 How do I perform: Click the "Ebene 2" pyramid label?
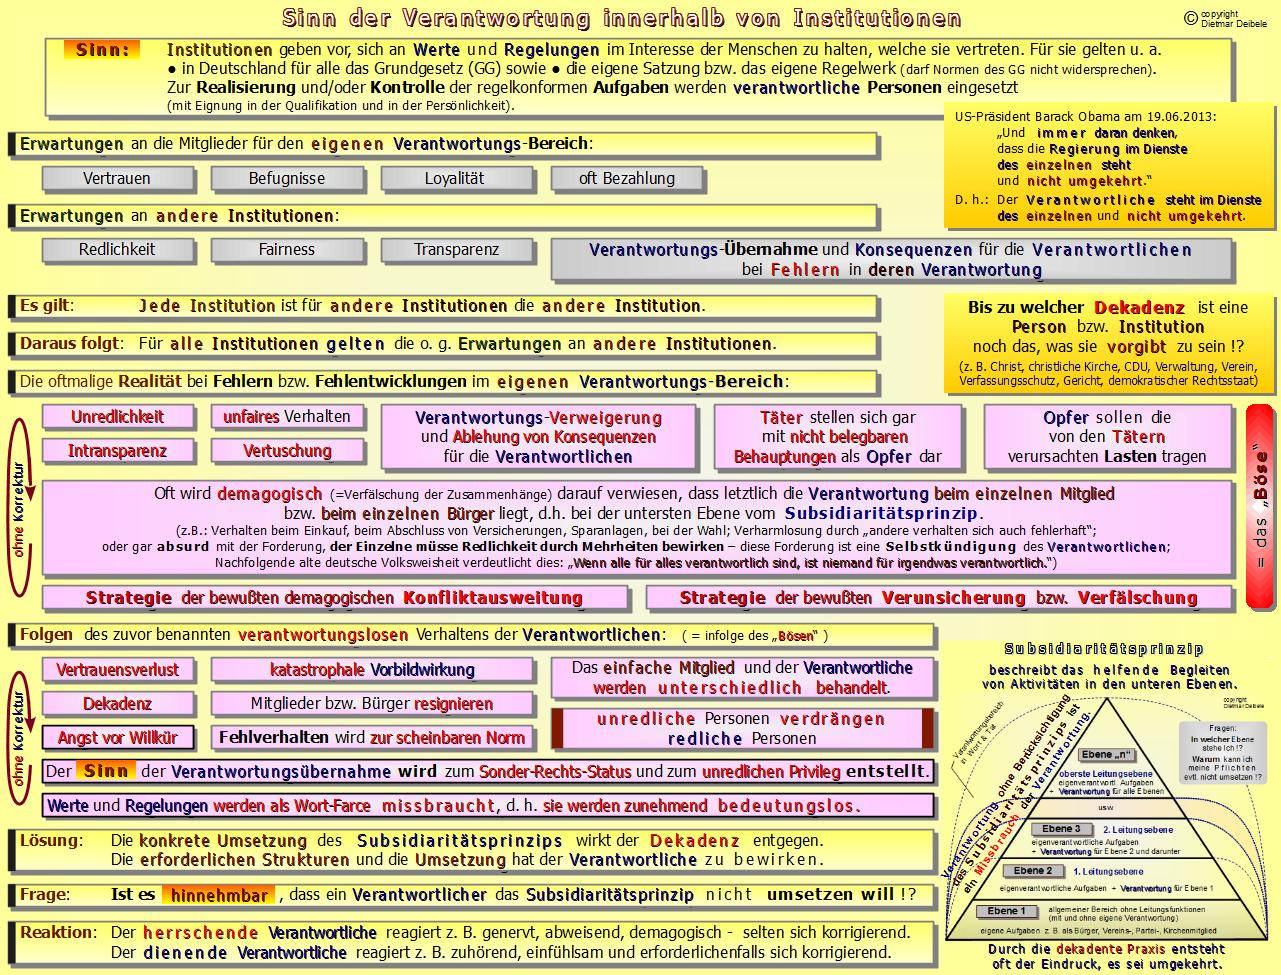click(x=1032, y=871)
